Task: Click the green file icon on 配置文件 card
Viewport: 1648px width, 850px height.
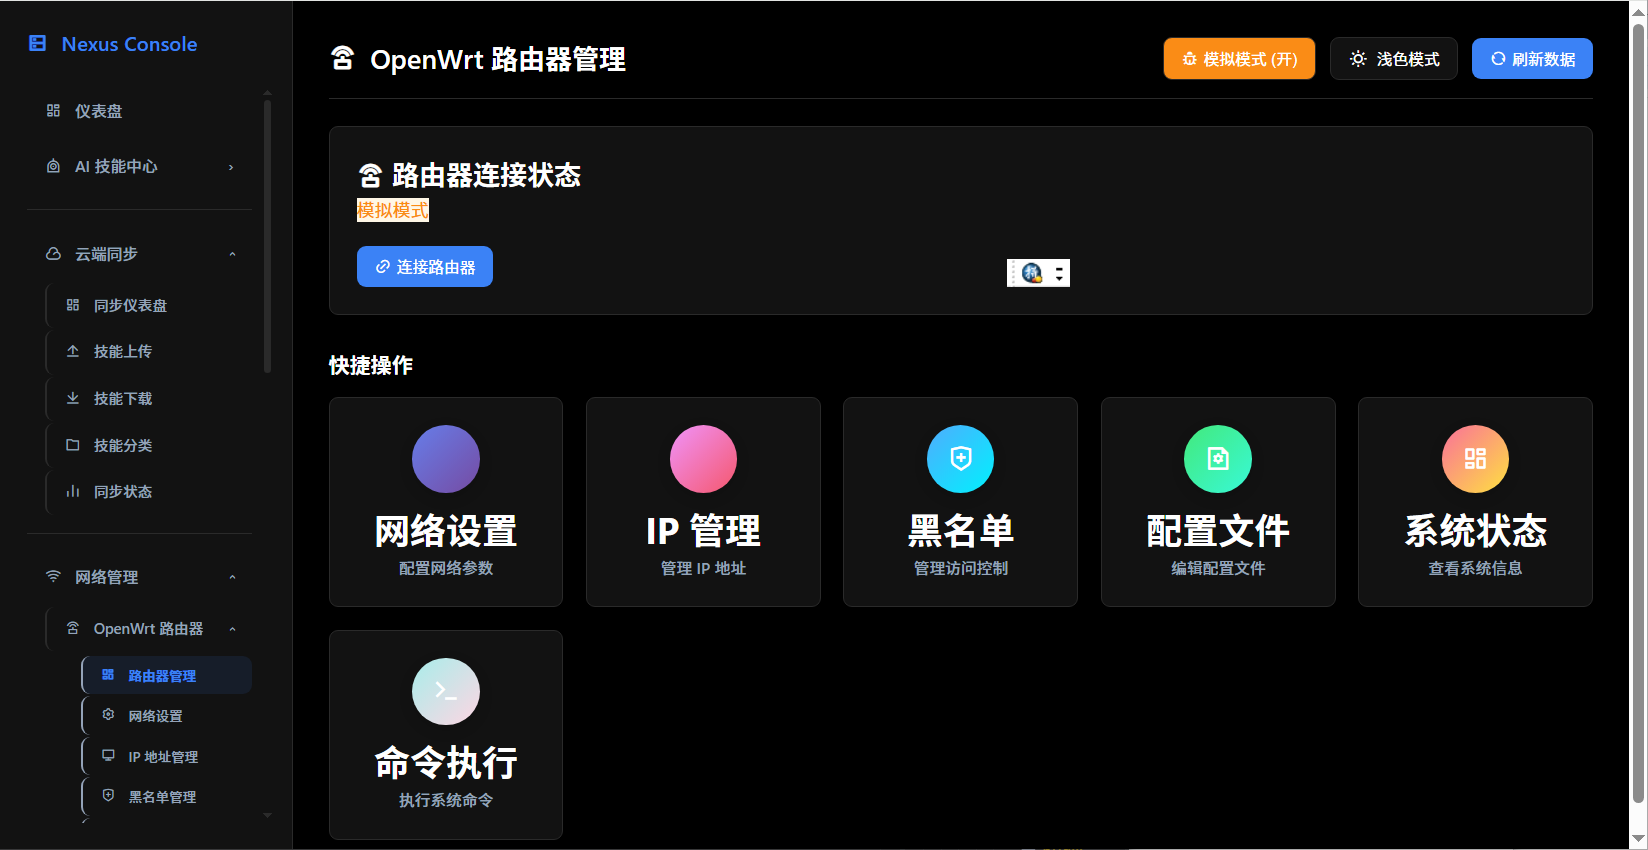Action: [x=1218, y=459]
